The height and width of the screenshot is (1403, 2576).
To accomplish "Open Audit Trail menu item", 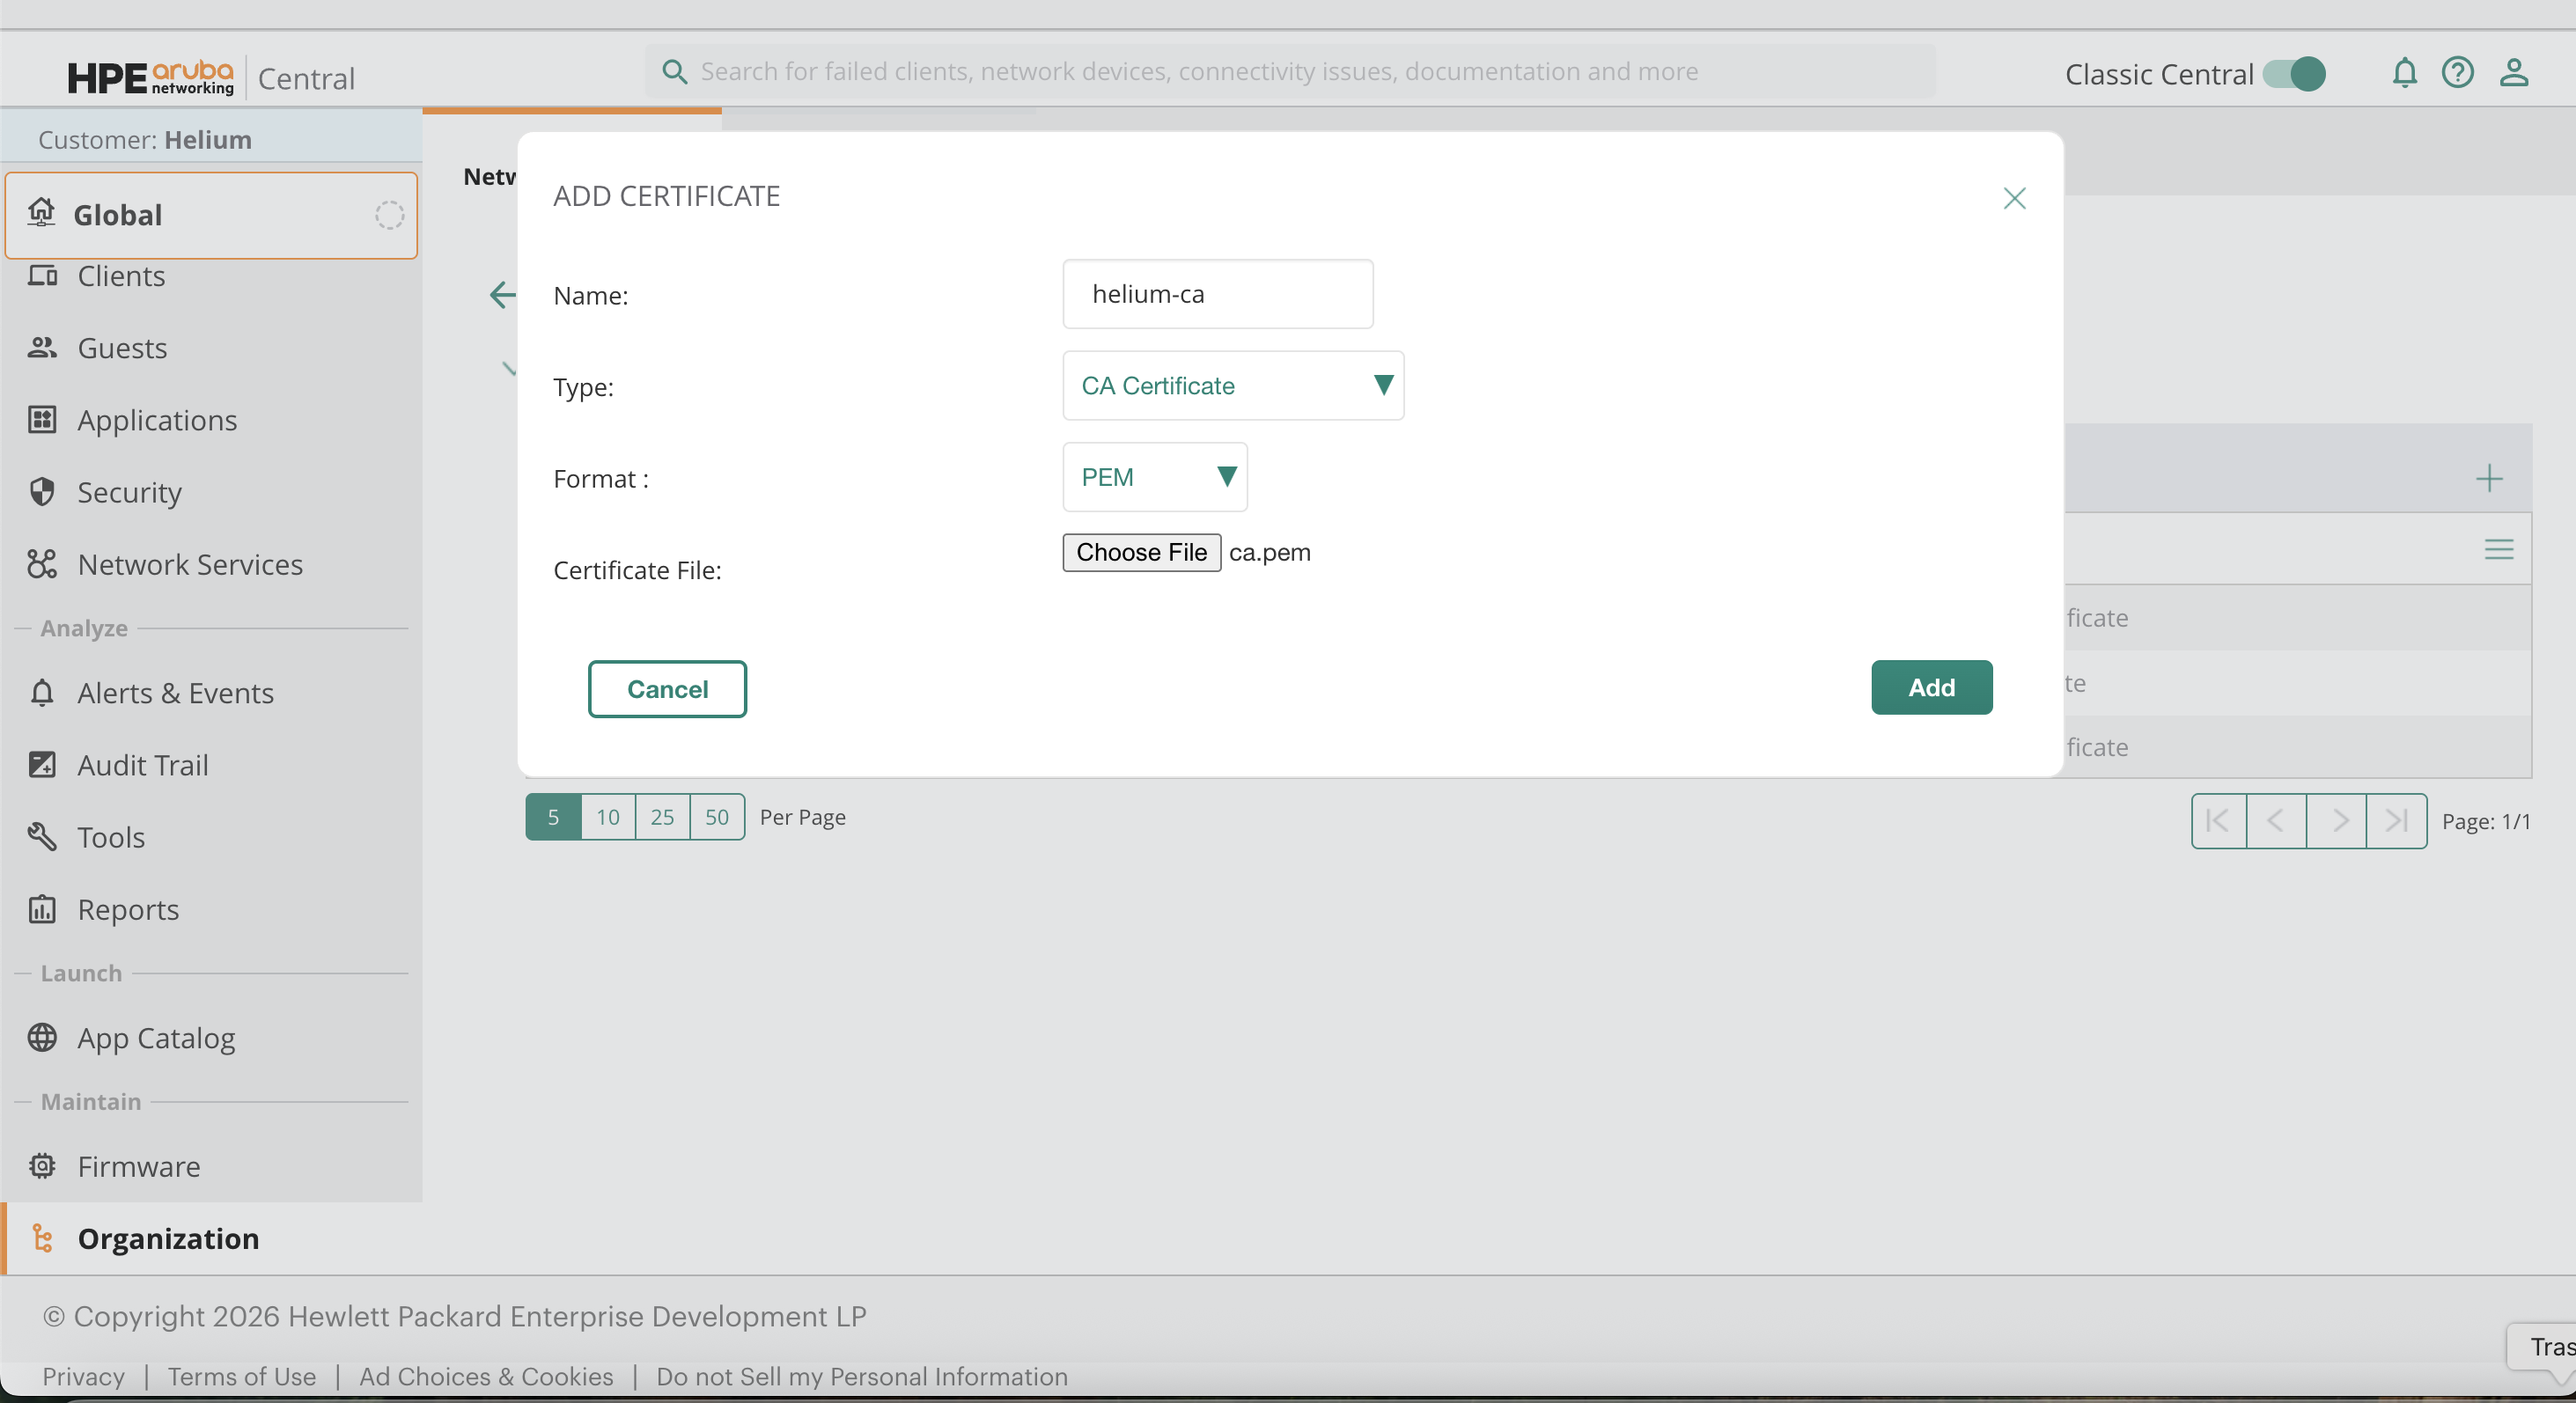I will pos(143,765).
